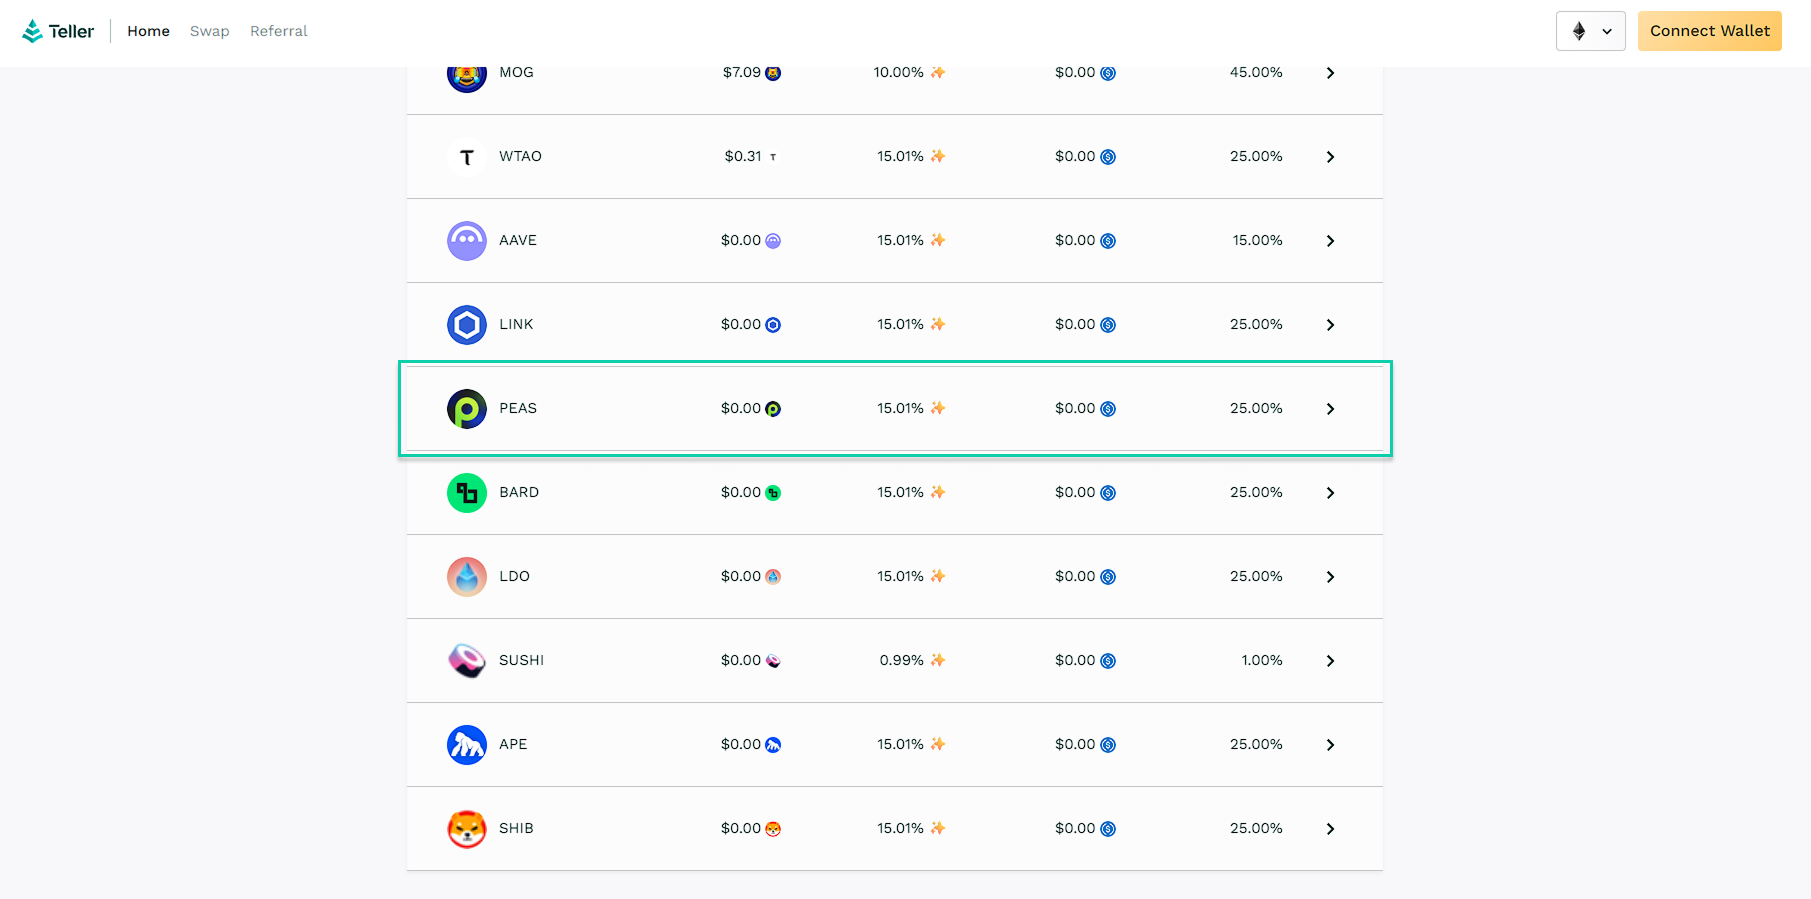Click the PEAS token icon
Viewport: 1811px width, 899px height.
466,409
